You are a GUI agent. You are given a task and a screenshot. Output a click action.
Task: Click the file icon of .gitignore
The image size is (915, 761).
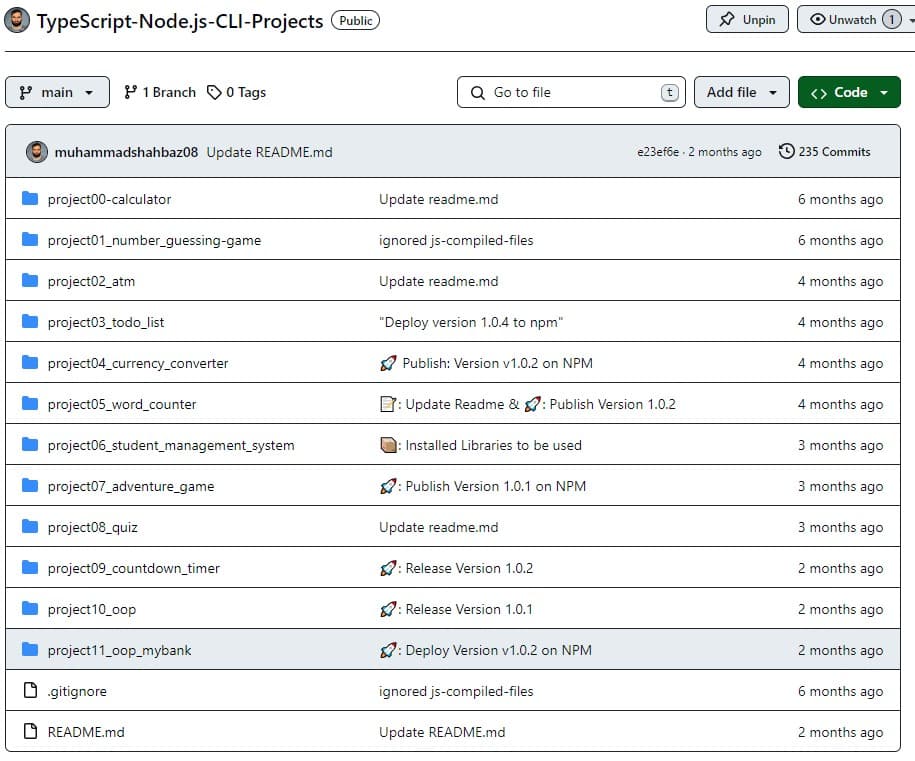[30, 690]
